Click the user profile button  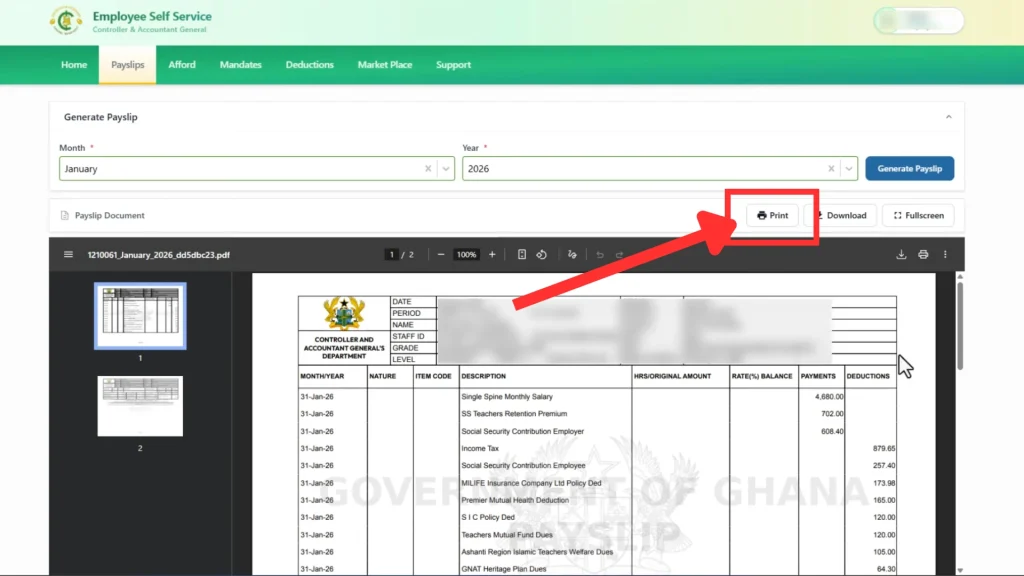tap(919, 21)
